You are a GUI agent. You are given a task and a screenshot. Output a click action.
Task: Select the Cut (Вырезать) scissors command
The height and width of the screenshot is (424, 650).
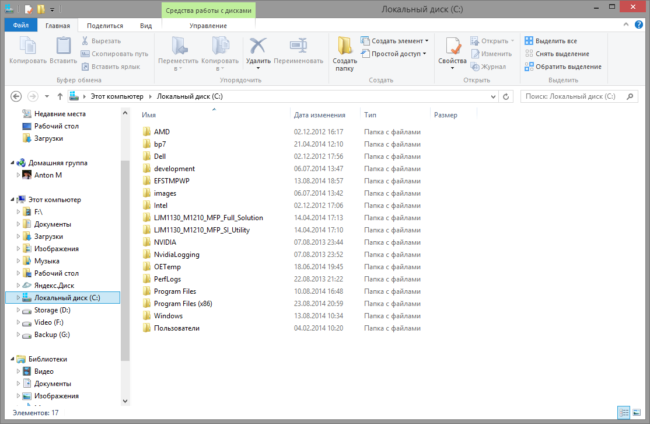pos(101,41)
